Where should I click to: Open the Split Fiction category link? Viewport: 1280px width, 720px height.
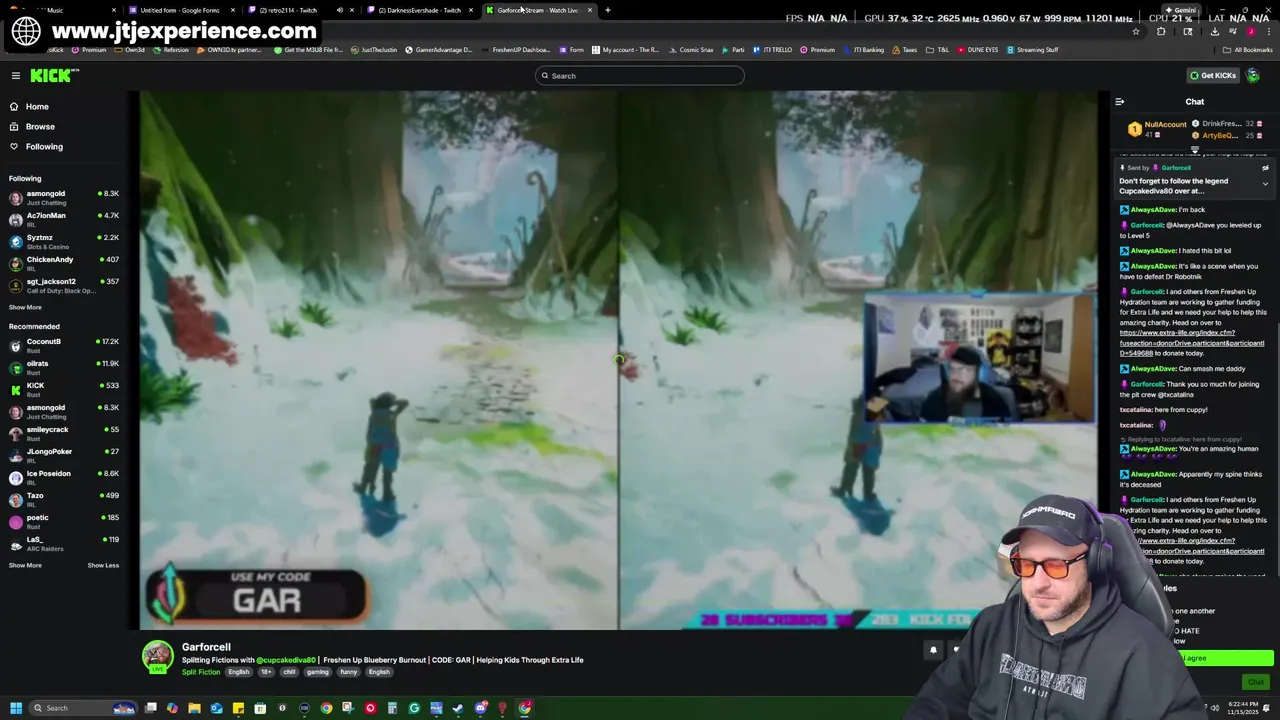click(201, 672)
